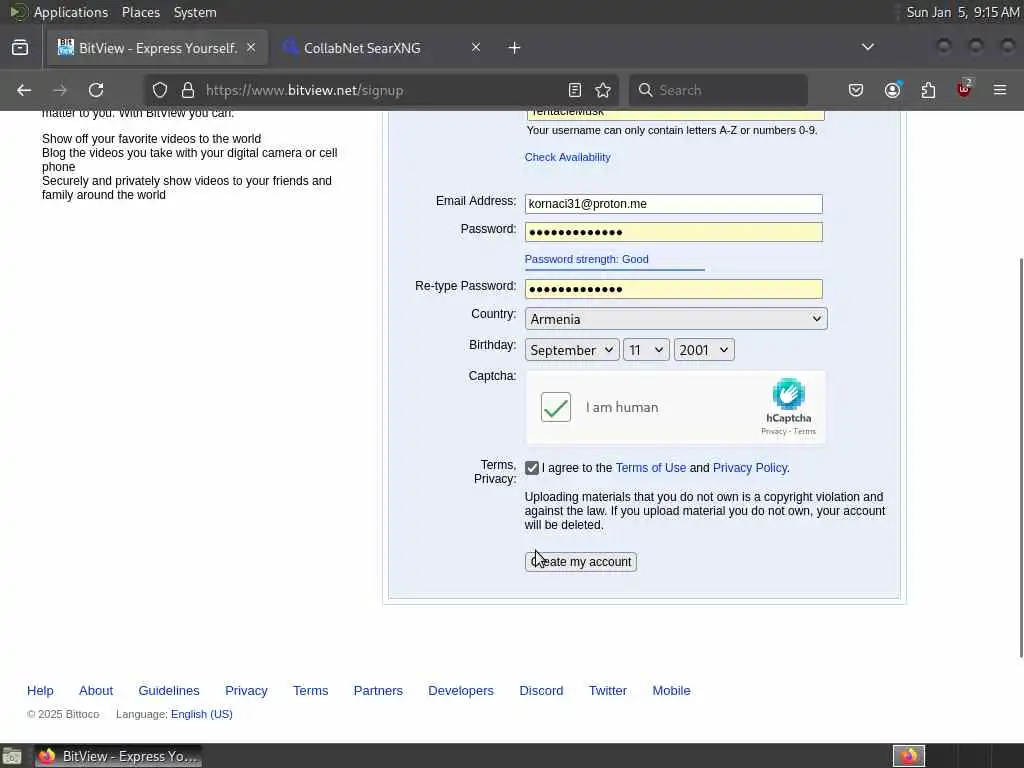Open the Applications menu

[71, 12]
